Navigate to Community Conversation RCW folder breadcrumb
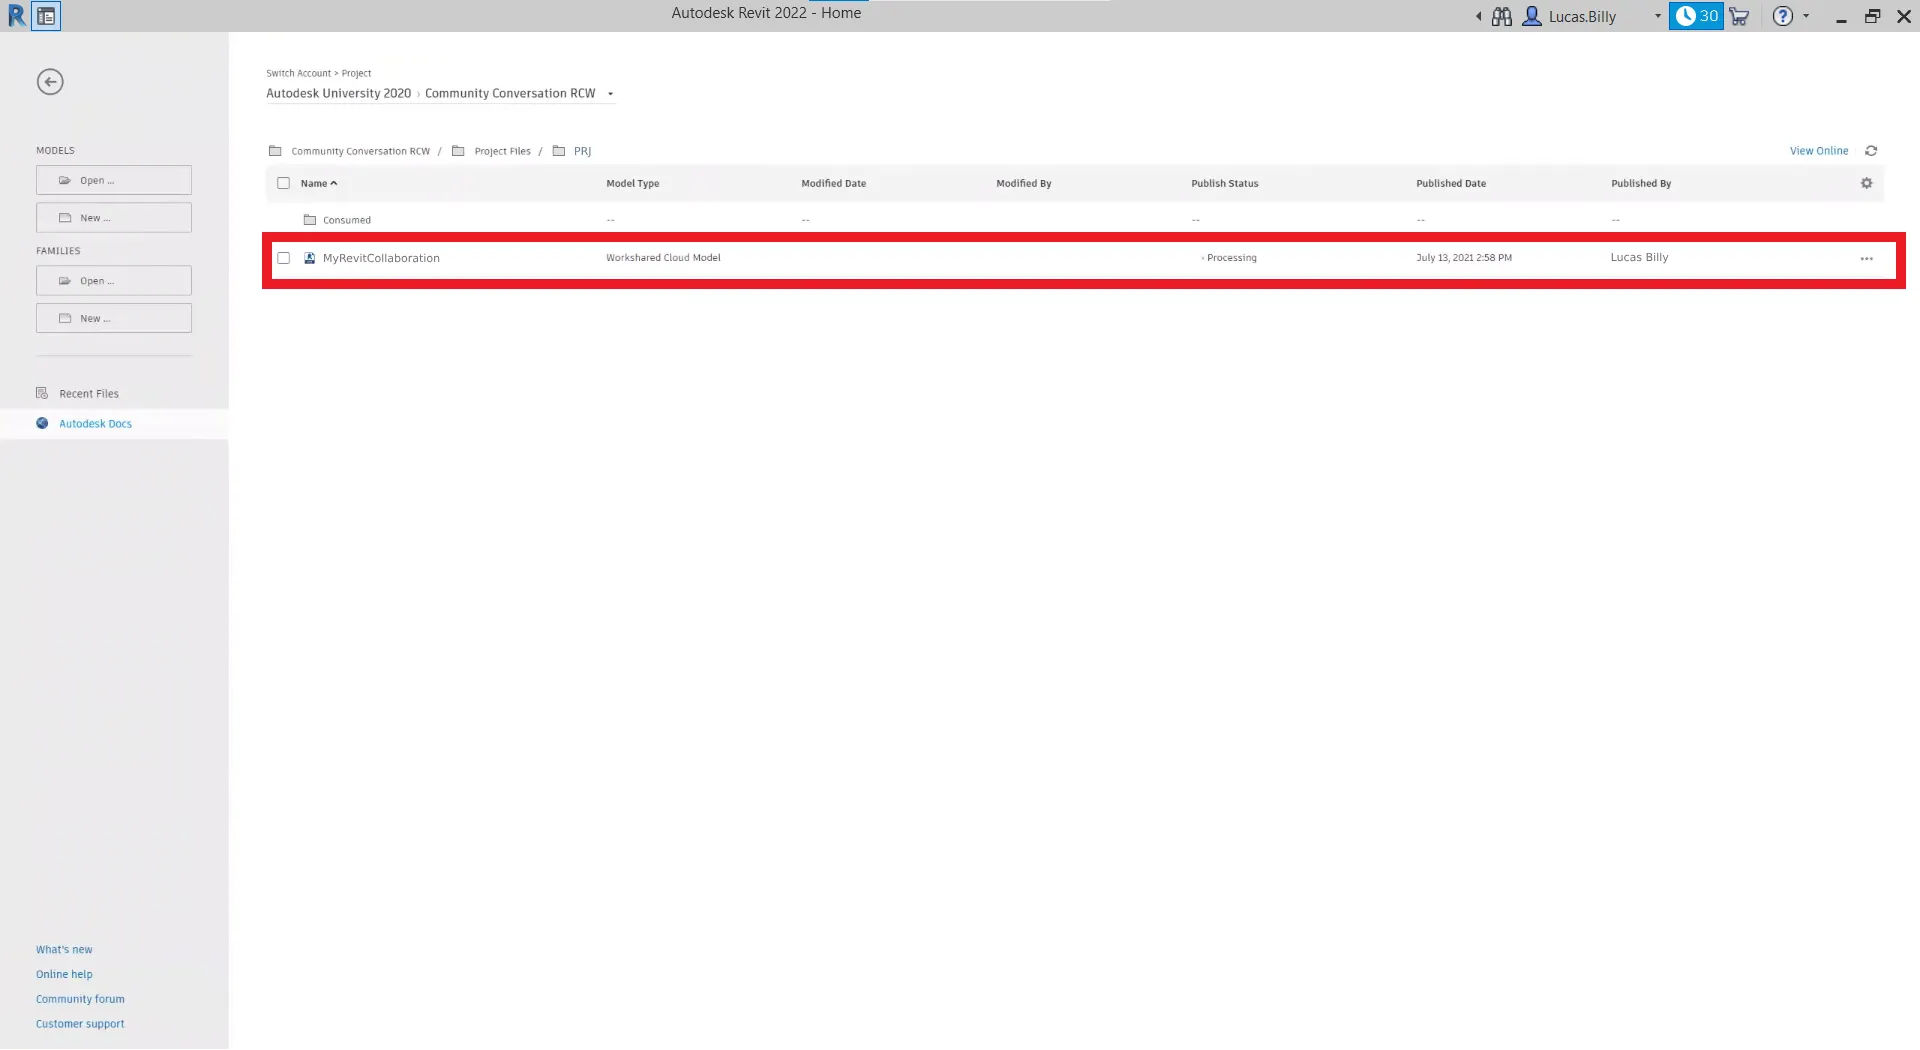This screenshot has width=1920, height=1050. (x=360, y=151)
